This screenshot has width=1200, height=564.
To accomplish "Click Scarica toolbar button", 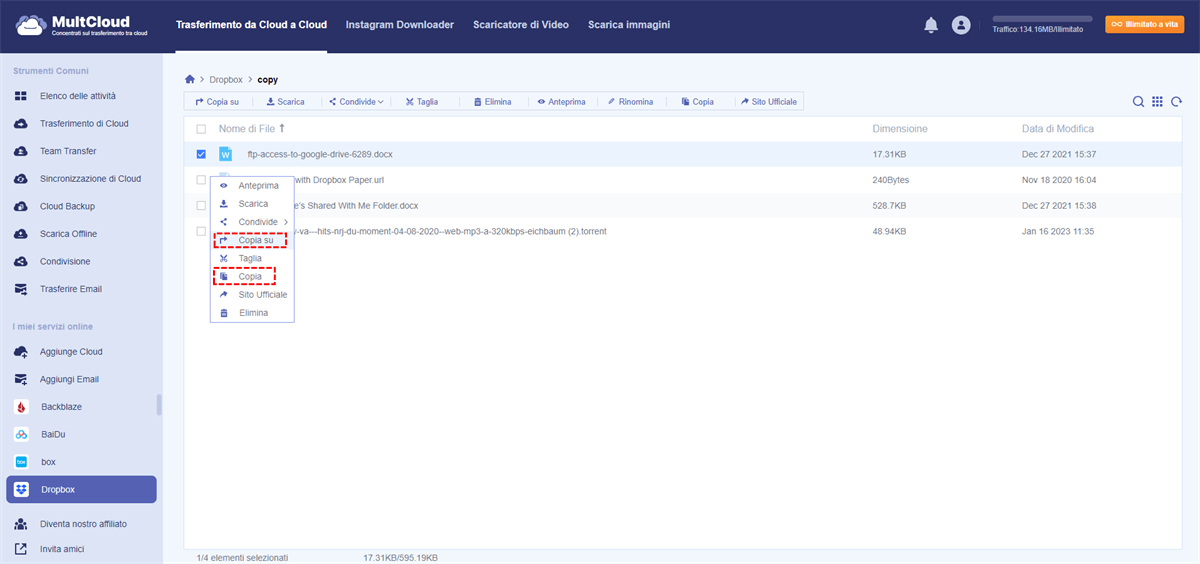I will pyautogui.click(x=285, y=102).
